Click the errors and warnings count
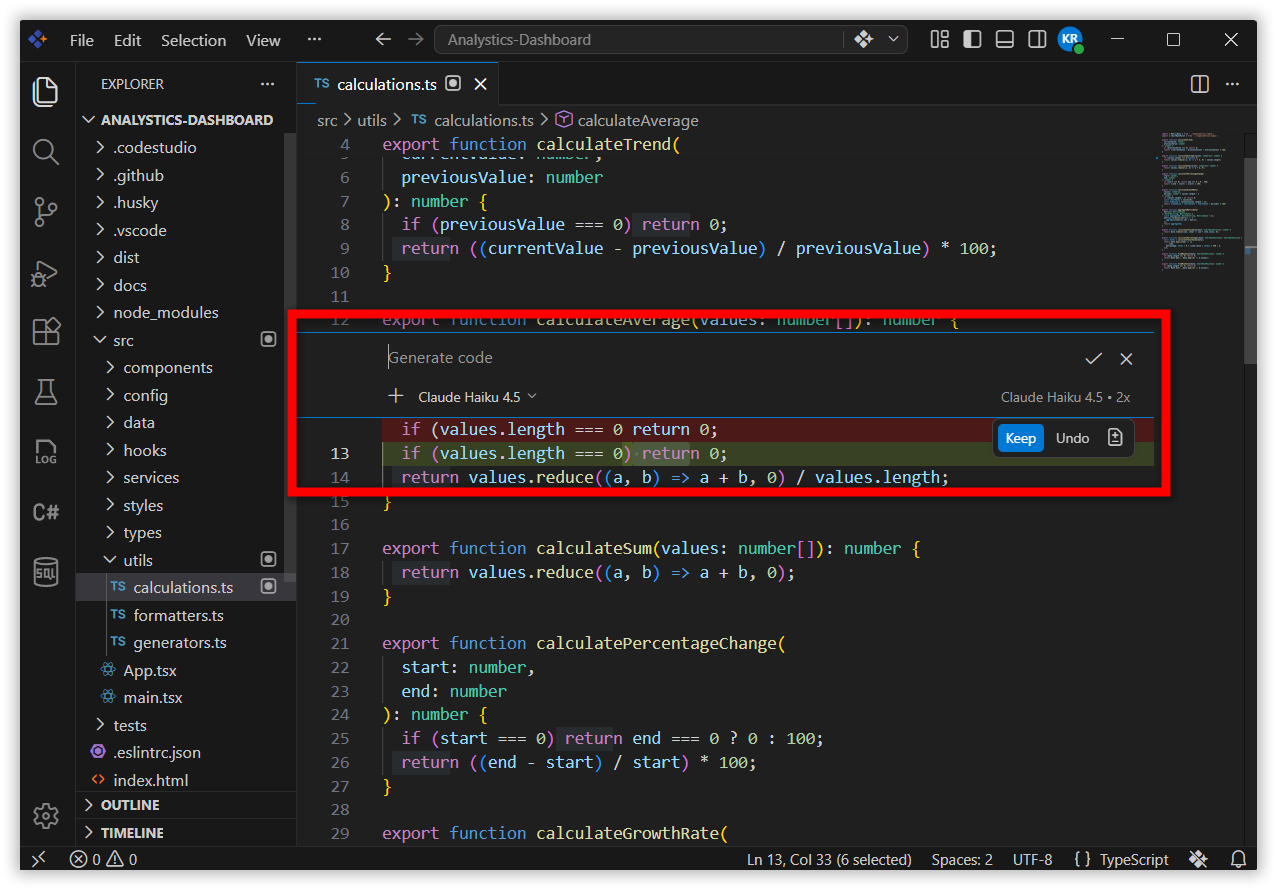The height and width of the screenshot is (890, 1277). (103, 859)
